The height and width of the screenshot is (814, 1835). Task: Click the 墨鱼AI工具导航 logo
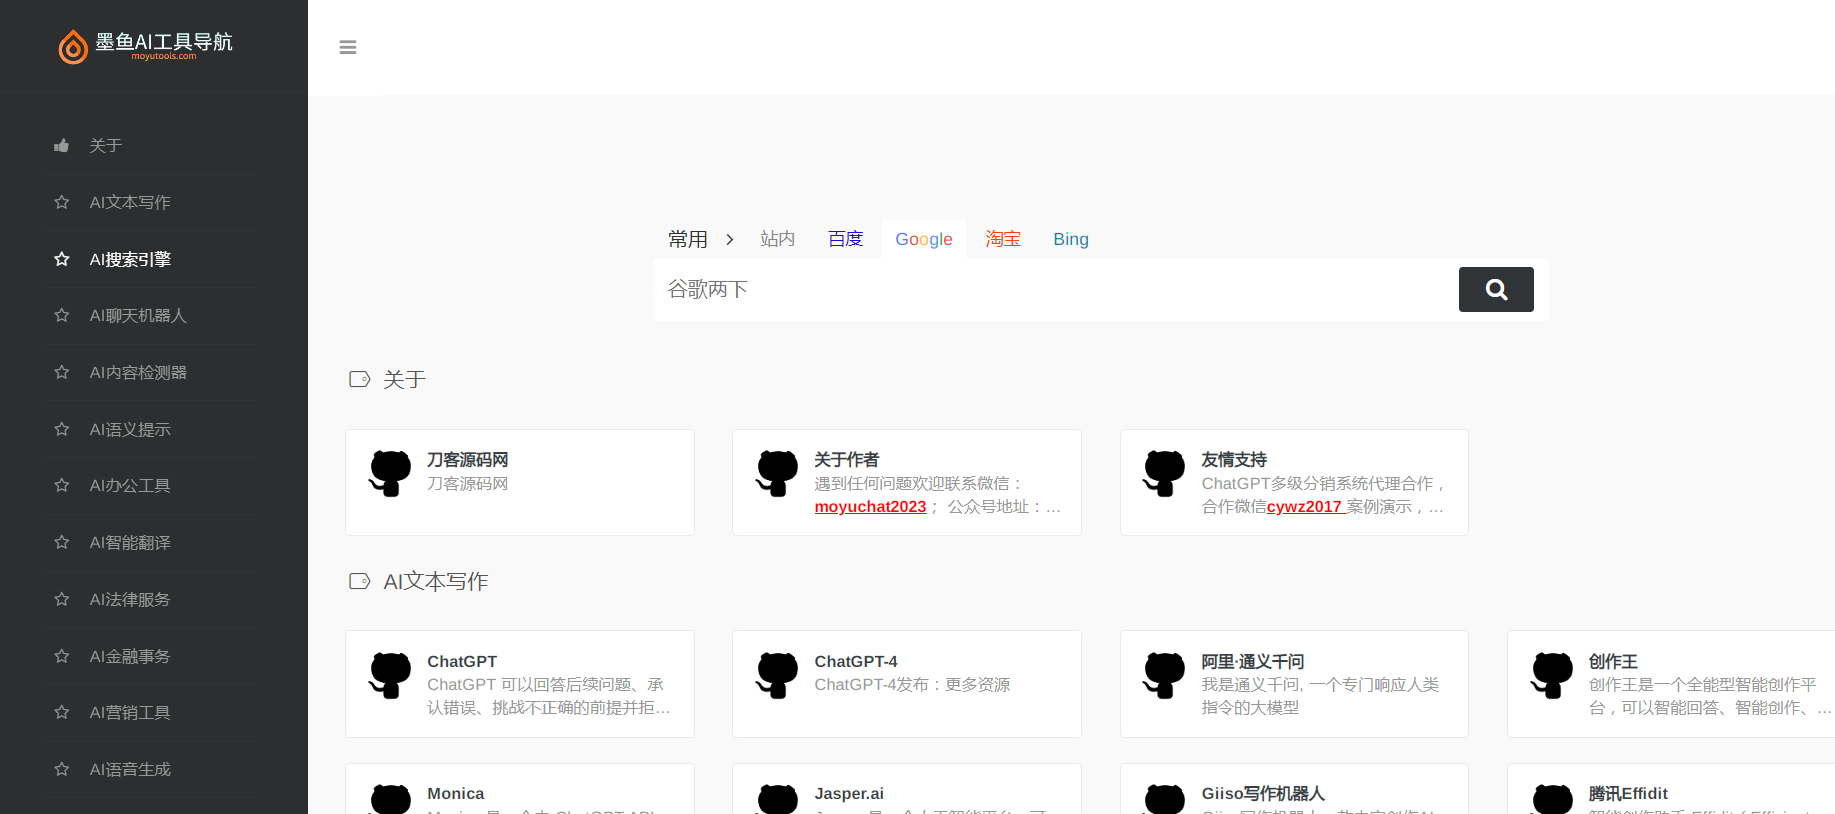pyautogui.click(x=146, y=46)
